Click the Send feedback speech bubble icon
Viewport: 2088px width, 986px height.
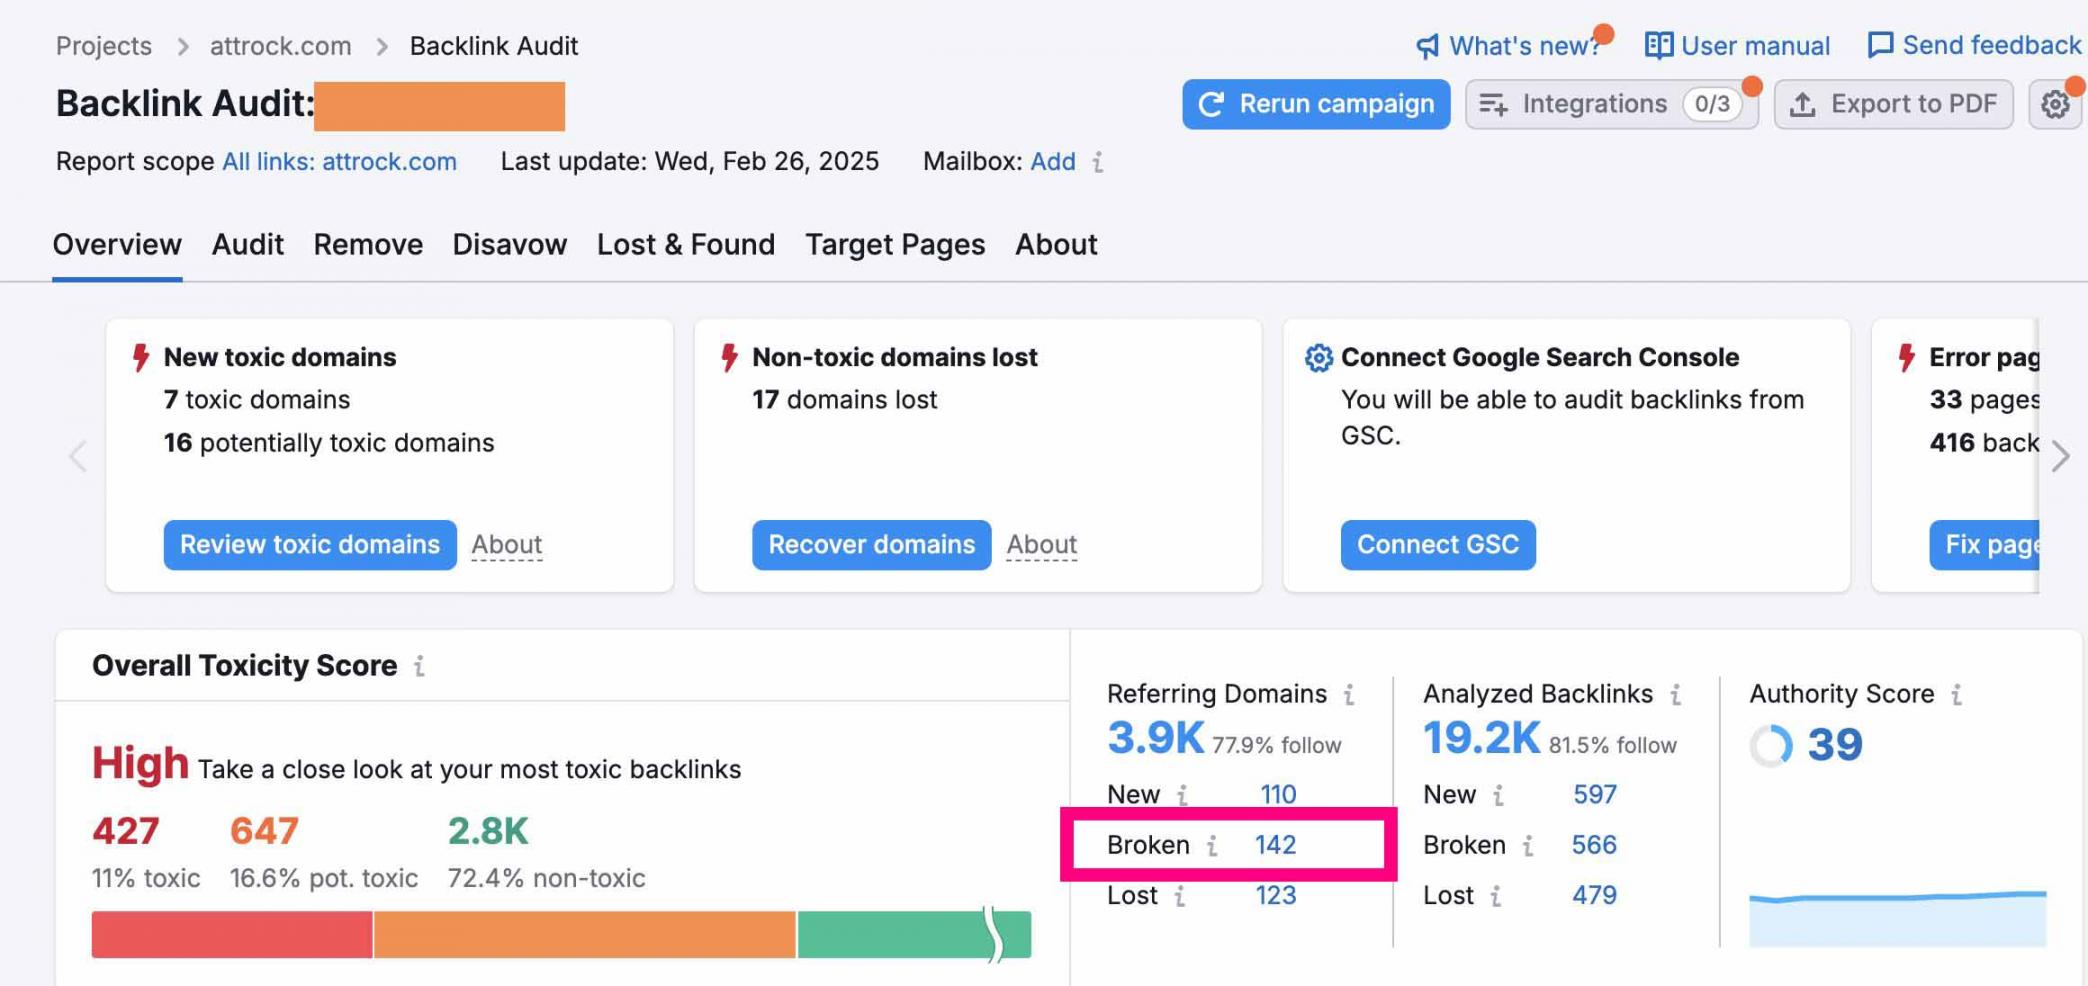pyautogui.click(x=1880, y=45)
